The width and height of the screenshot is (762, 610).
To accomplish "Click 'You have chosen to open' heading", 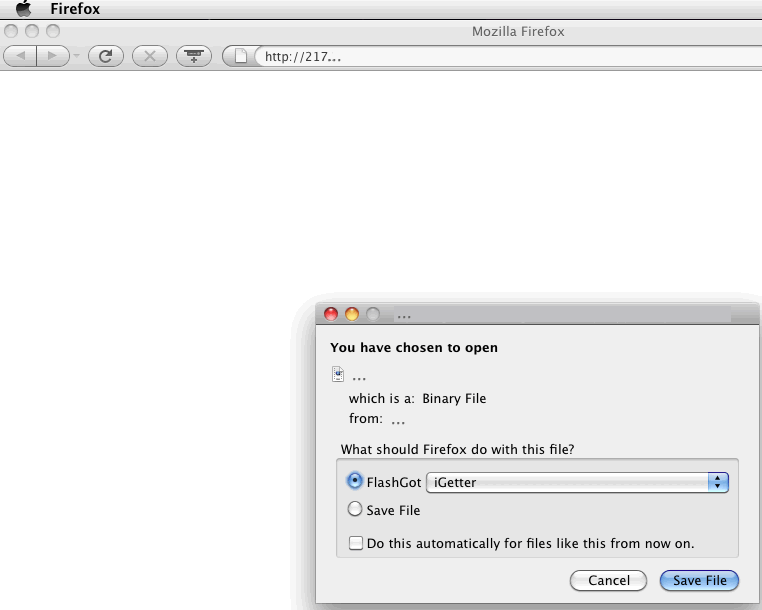I will click(x=414, y=348).
